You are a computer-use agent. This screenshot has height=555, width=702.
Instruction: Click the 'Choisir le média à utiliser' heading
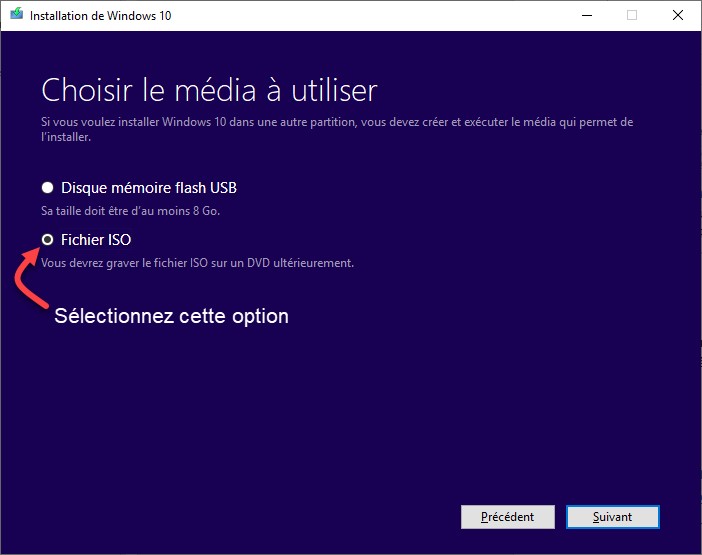(x=210, y=90)
